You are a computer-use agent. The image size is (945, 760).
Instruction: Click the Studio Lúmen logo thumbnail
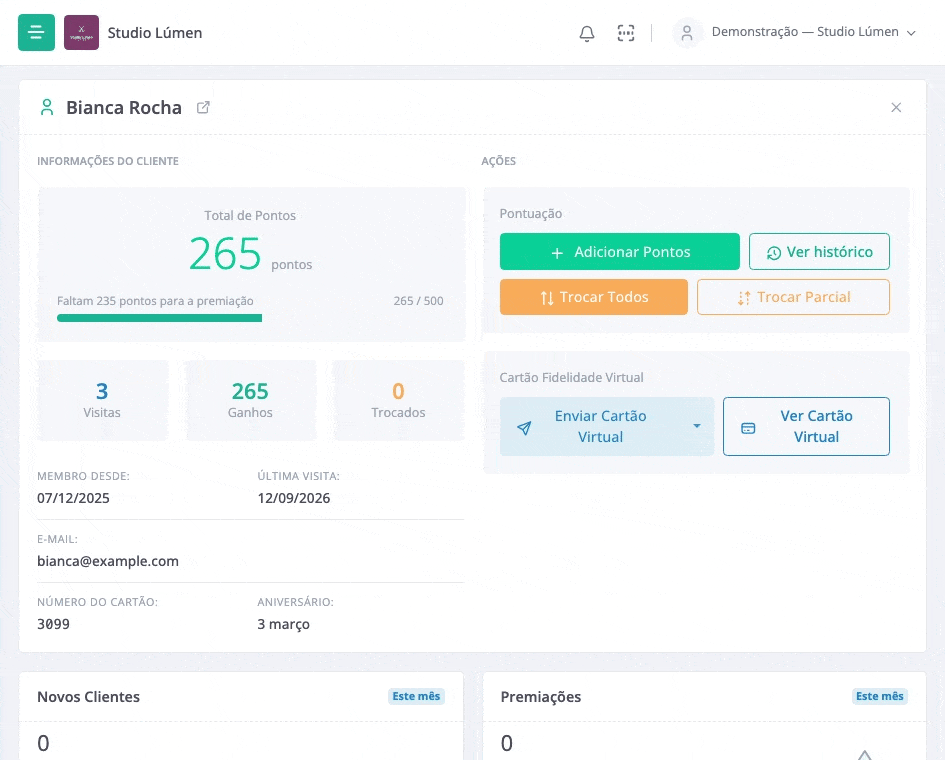coord(81,33)
